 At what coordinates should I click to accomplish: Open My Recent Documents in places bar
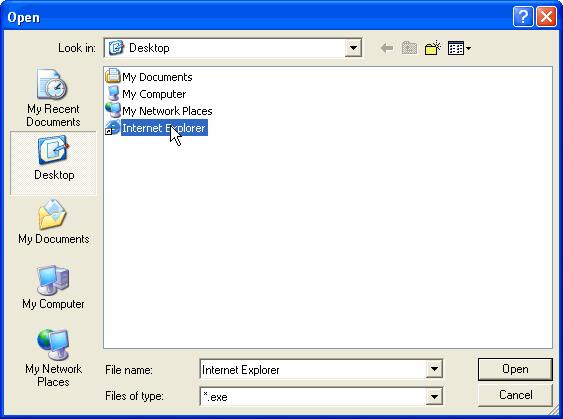tap(53, 98)
